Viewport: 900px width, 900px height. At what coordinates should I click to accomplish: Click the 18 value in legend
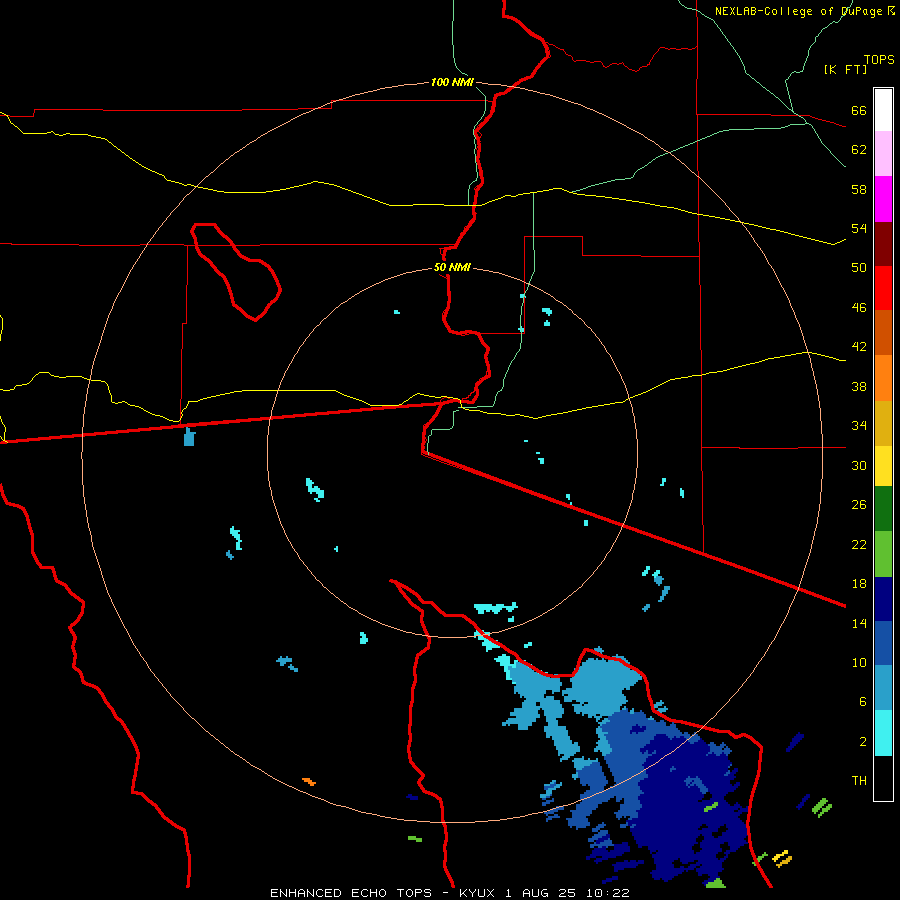click(859, 584)
